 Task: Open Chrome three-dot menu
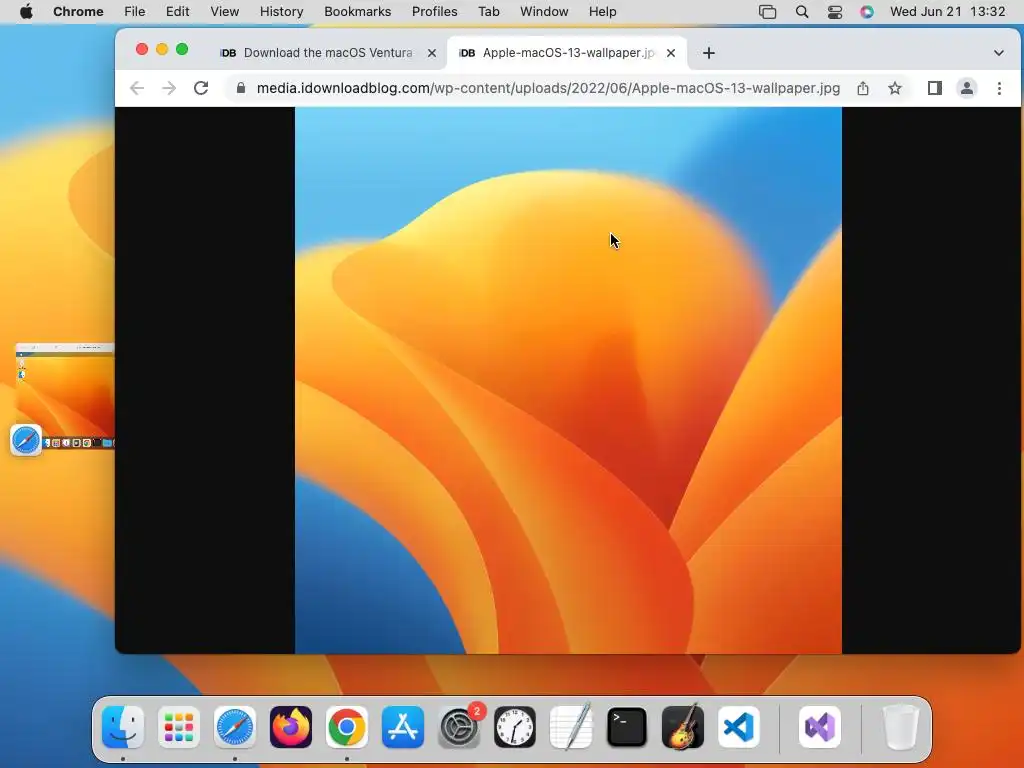(x=999, y=88)
